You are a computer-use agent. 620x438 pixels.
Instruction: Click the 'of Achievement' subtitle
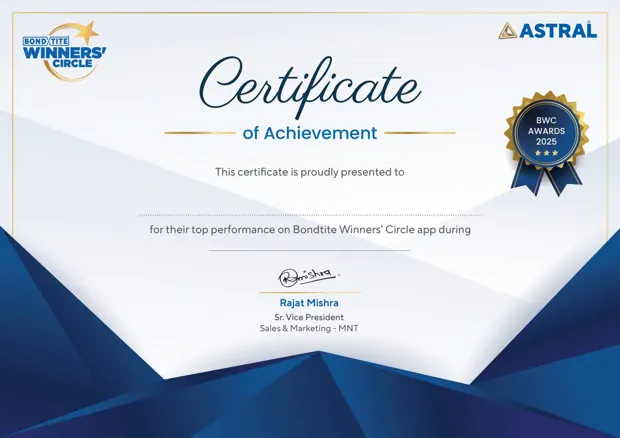tap(310, 133)
